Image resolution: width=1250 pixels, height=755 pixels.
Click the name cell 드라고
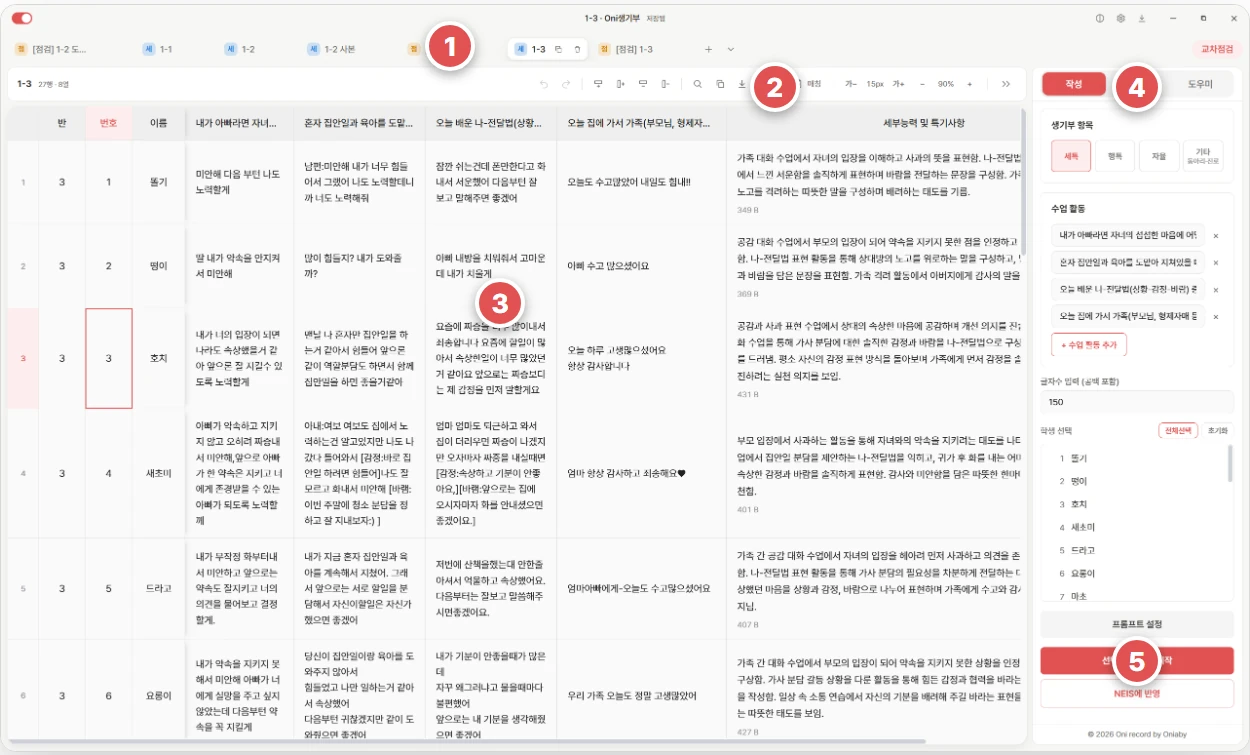tap(158, 589)
